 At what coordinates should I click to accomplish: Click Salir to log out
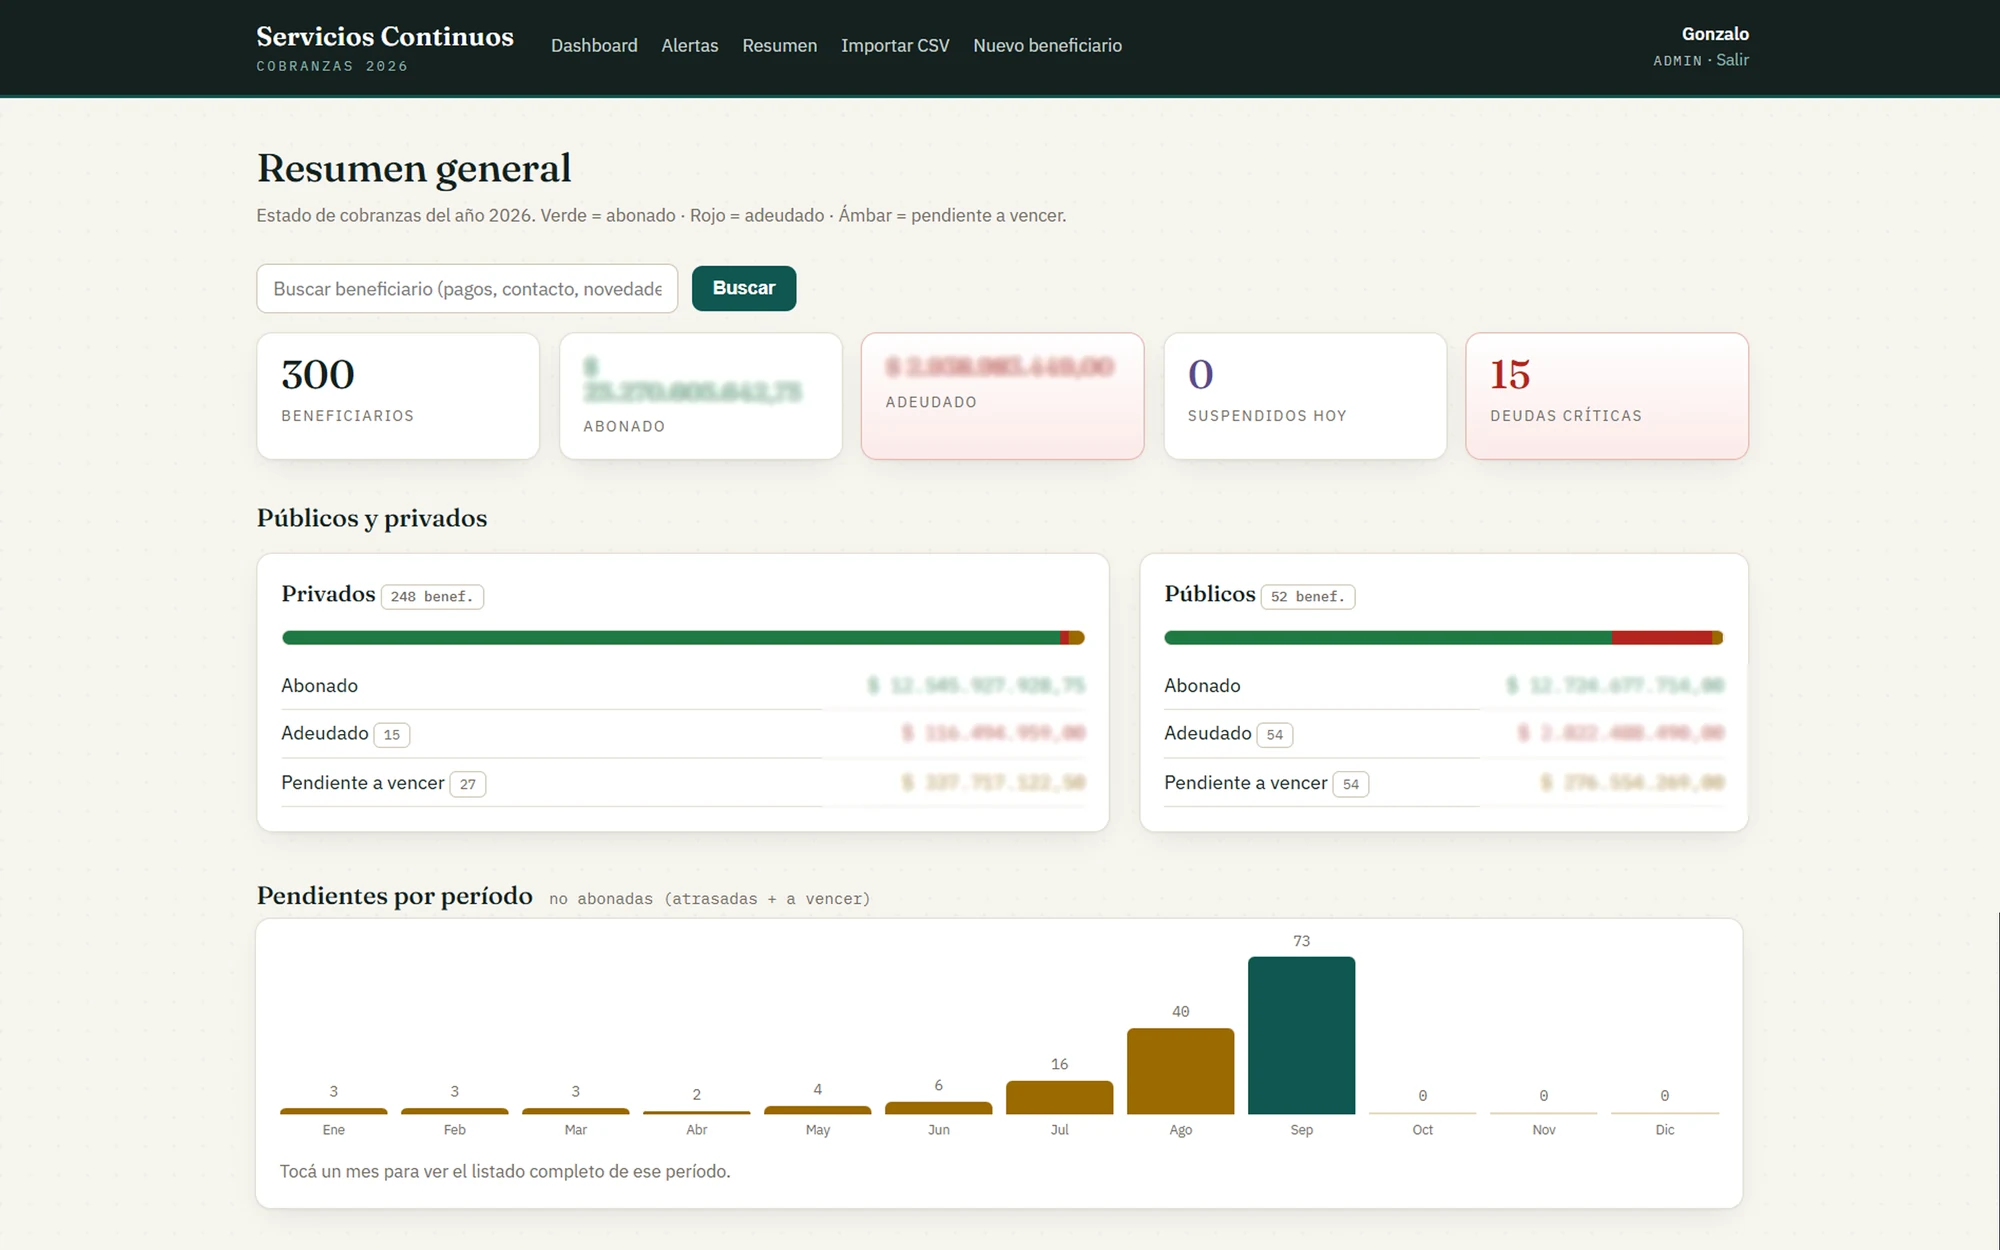1732,60
